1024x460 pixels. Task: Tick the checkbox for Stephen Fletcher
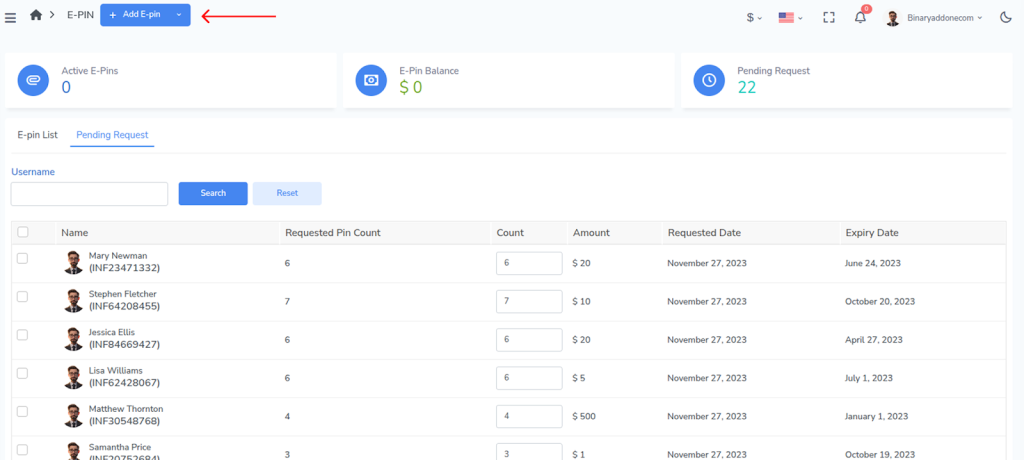coord(23,297)
